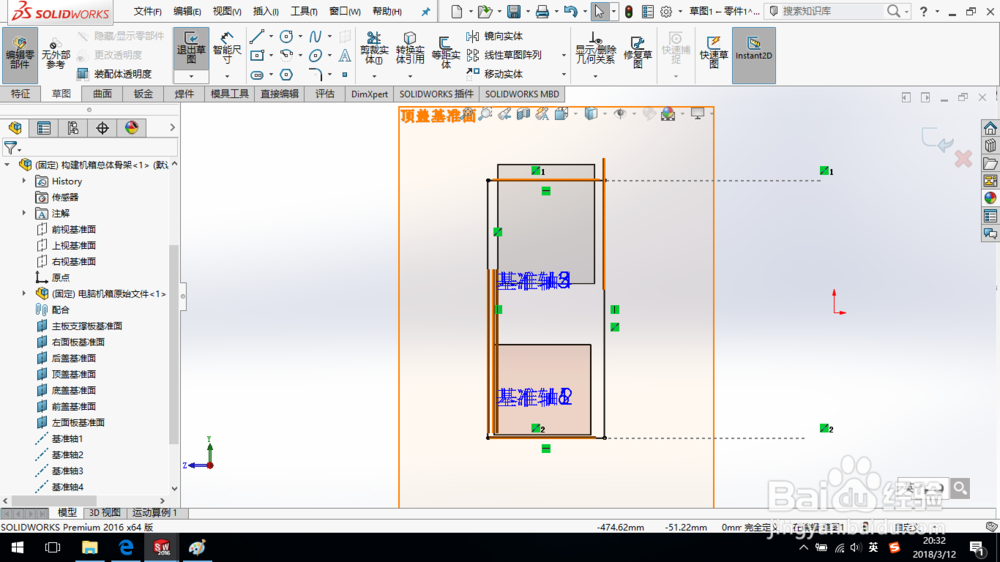Image resolution: width=1000 pixels, height=562 pixels.
Task: Click Convert Entities (转换实体引用) tool
Action: tap(410, 48)
